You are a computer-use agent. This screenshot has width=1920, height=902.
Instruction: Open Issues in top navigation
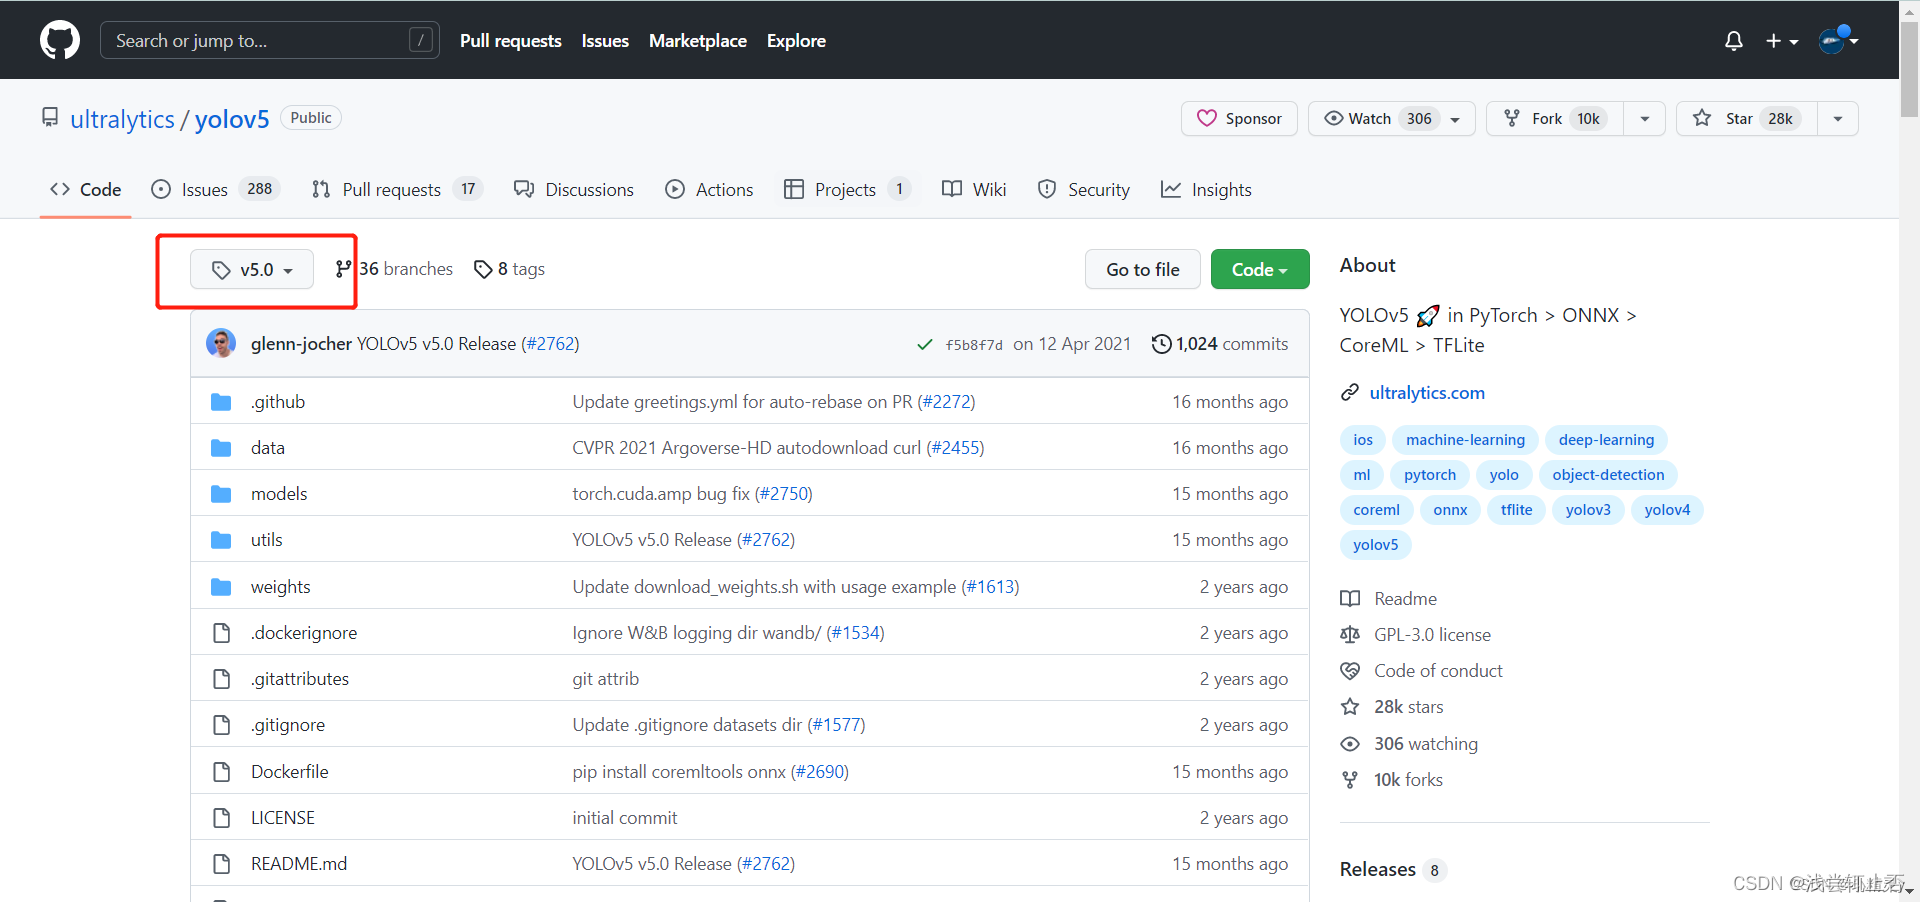(605, 41)
